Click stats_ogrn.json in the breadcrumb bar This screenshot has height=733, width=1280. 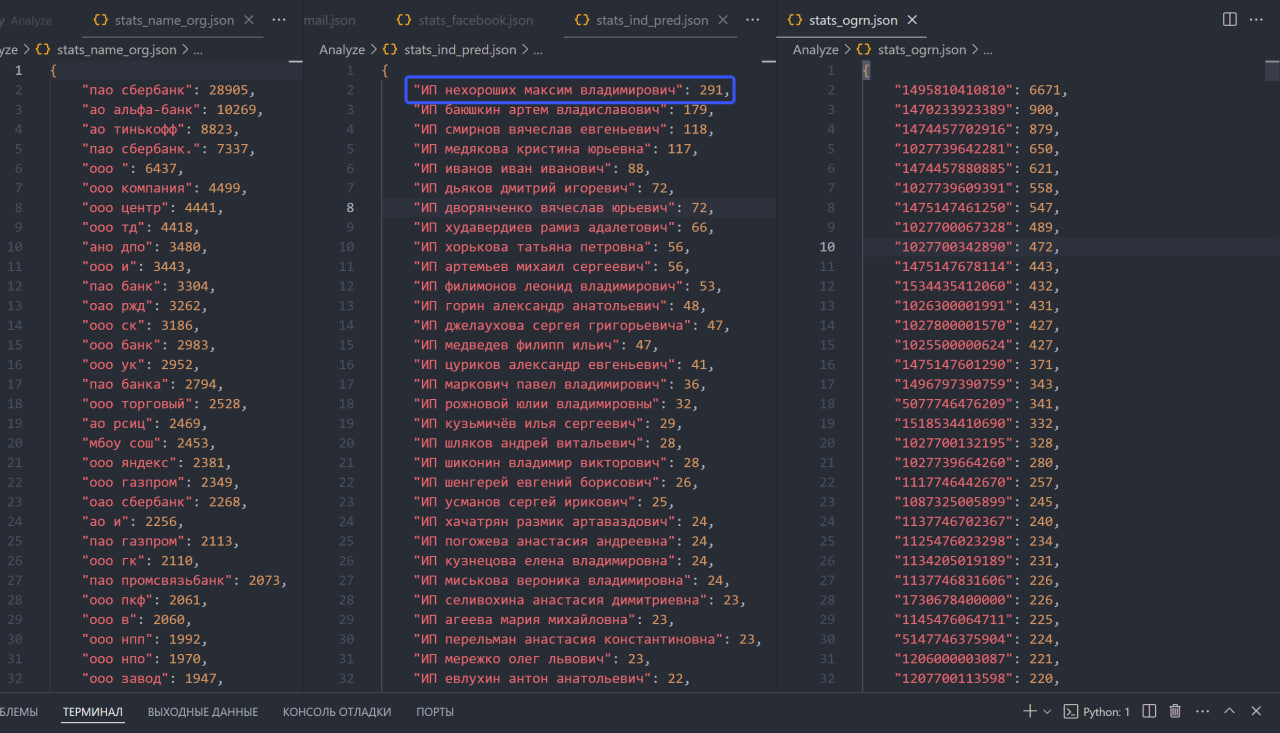coord(922,49)
